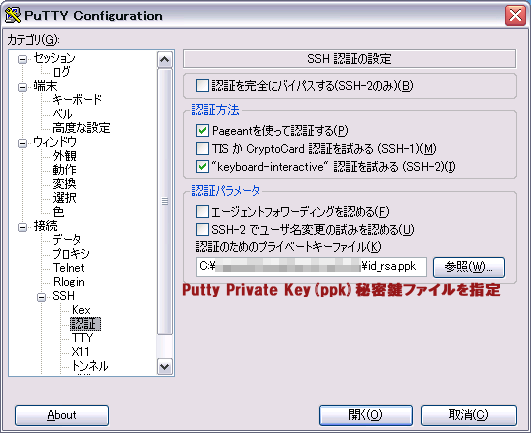This screenshot has height=433, width=531.
Task: Select セッション category
Action: (54, 58)
